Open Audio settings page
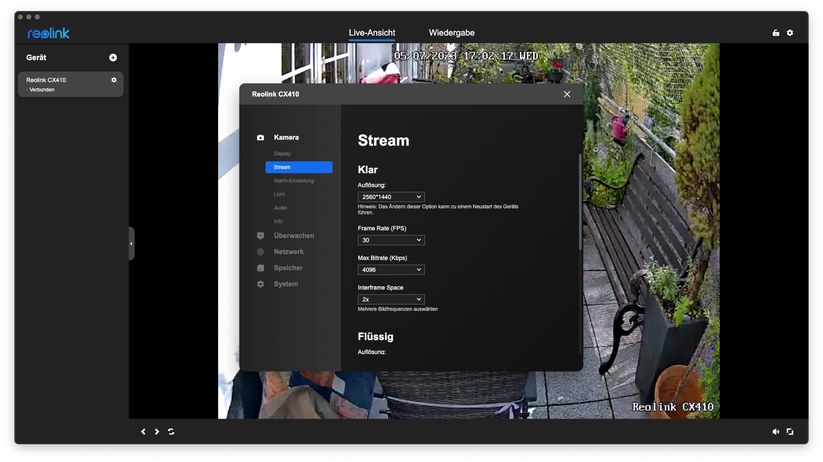This screenshot has height=462, width=823. tap(280, 208)
